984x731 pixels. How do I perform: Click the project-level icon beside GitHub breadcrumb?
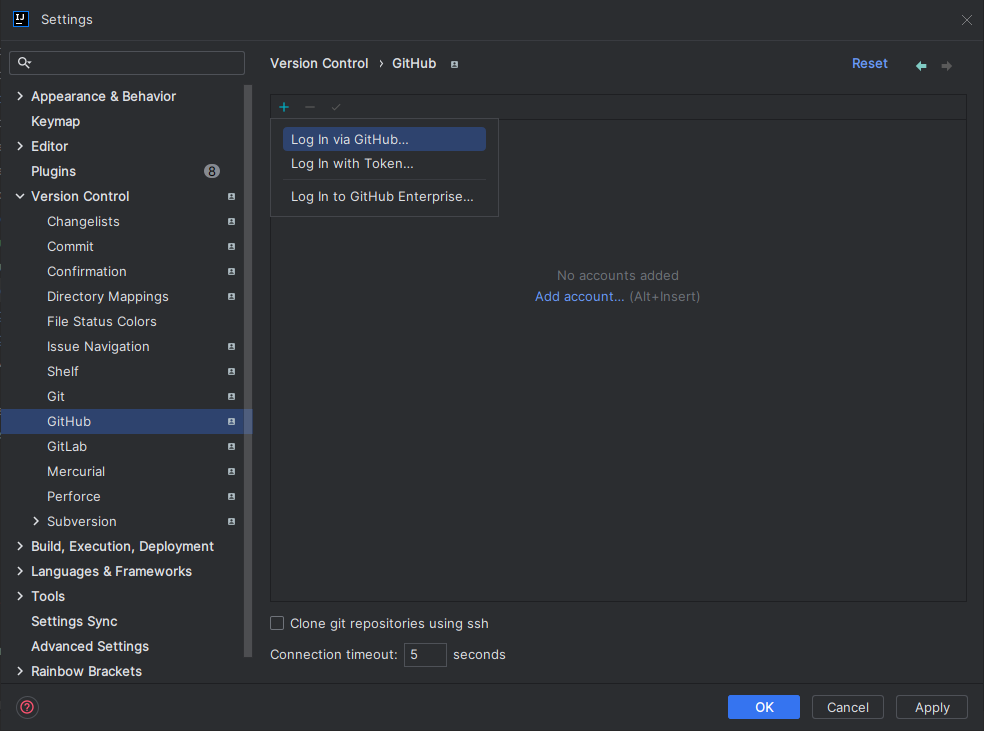pos(454,64)
